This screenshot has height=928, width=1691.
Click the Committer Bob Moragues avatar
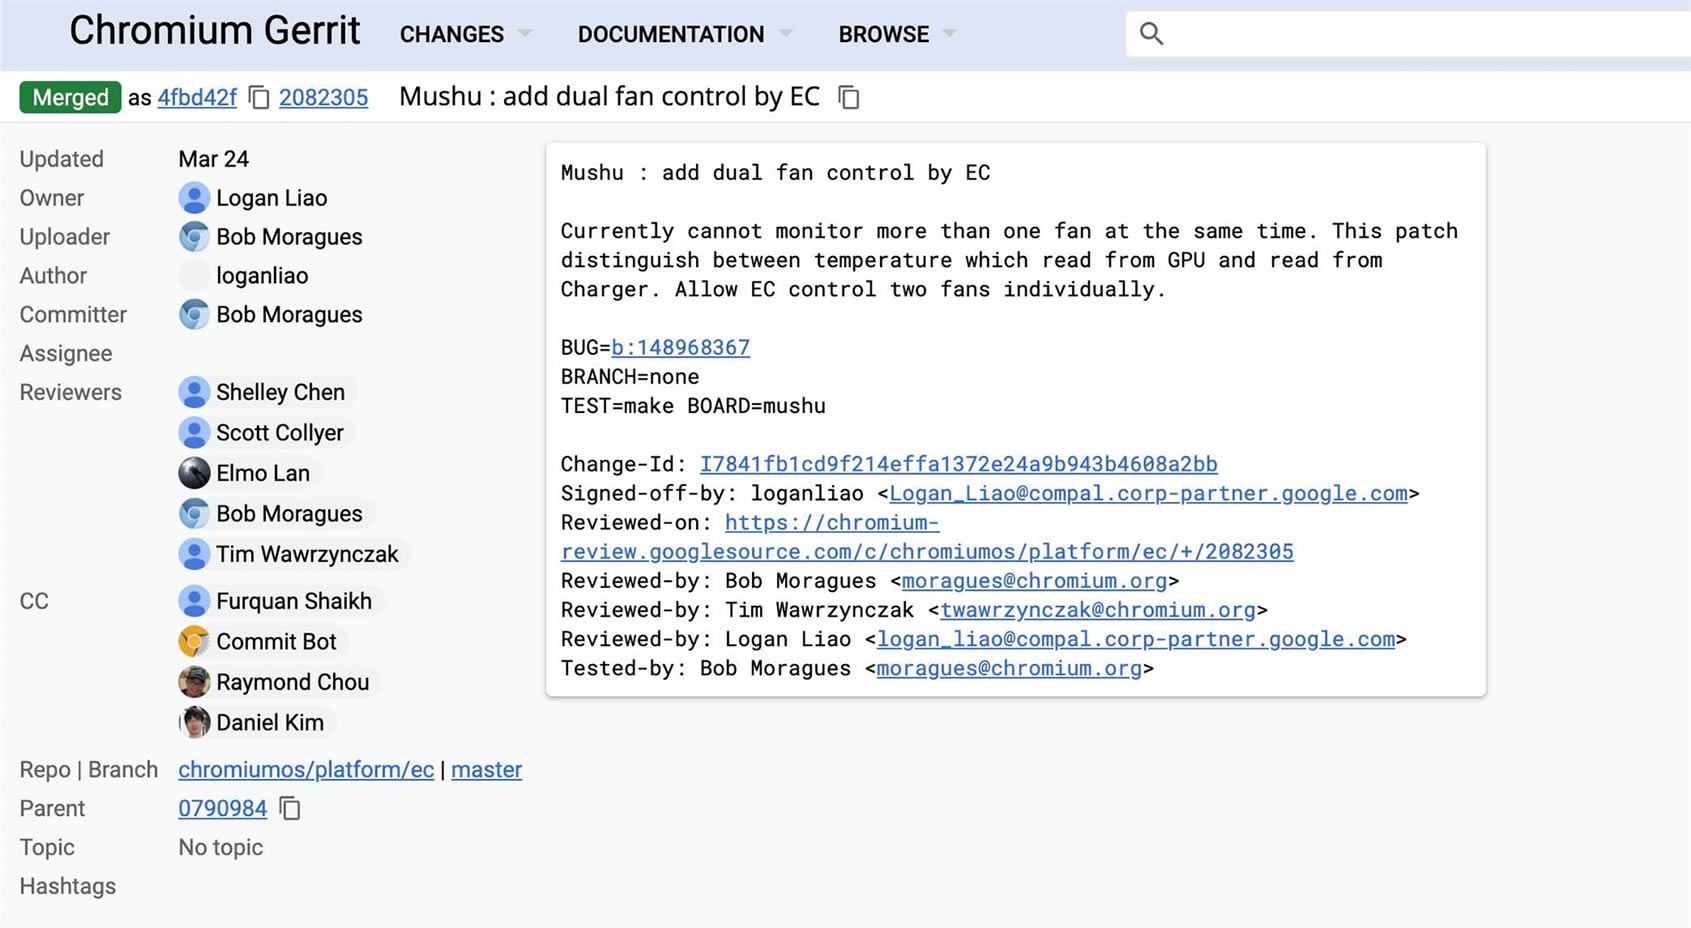tap(194, 315)
